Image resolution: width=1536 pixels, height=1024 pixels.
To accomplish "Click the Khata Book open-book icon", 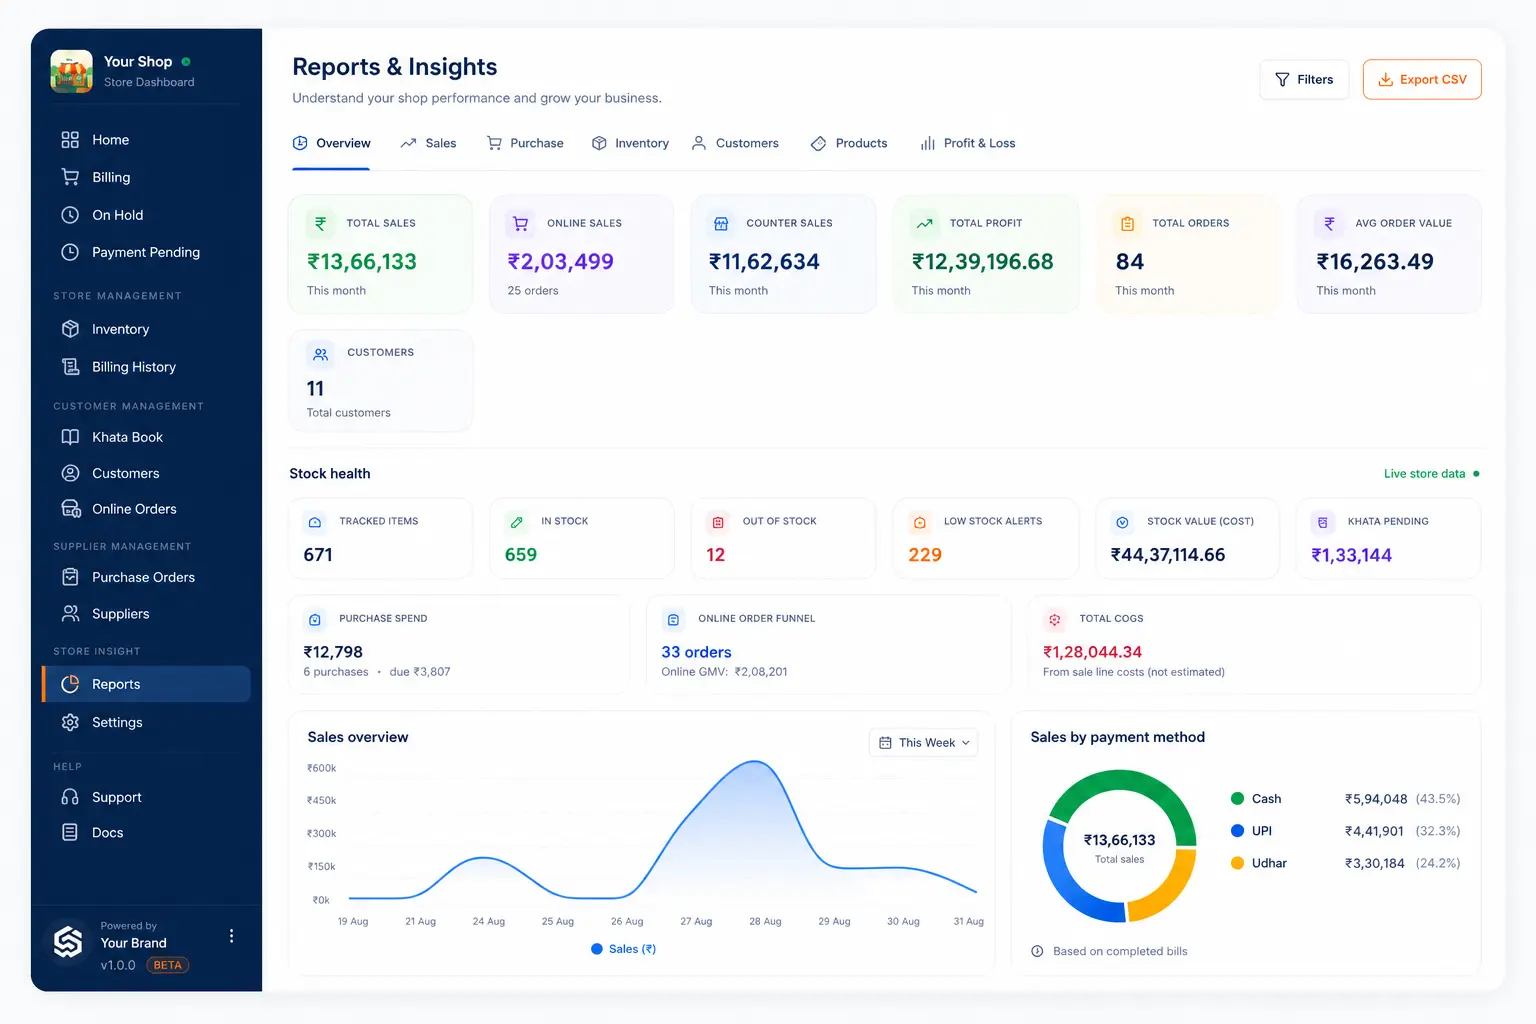I will click(x=70, y=437).
